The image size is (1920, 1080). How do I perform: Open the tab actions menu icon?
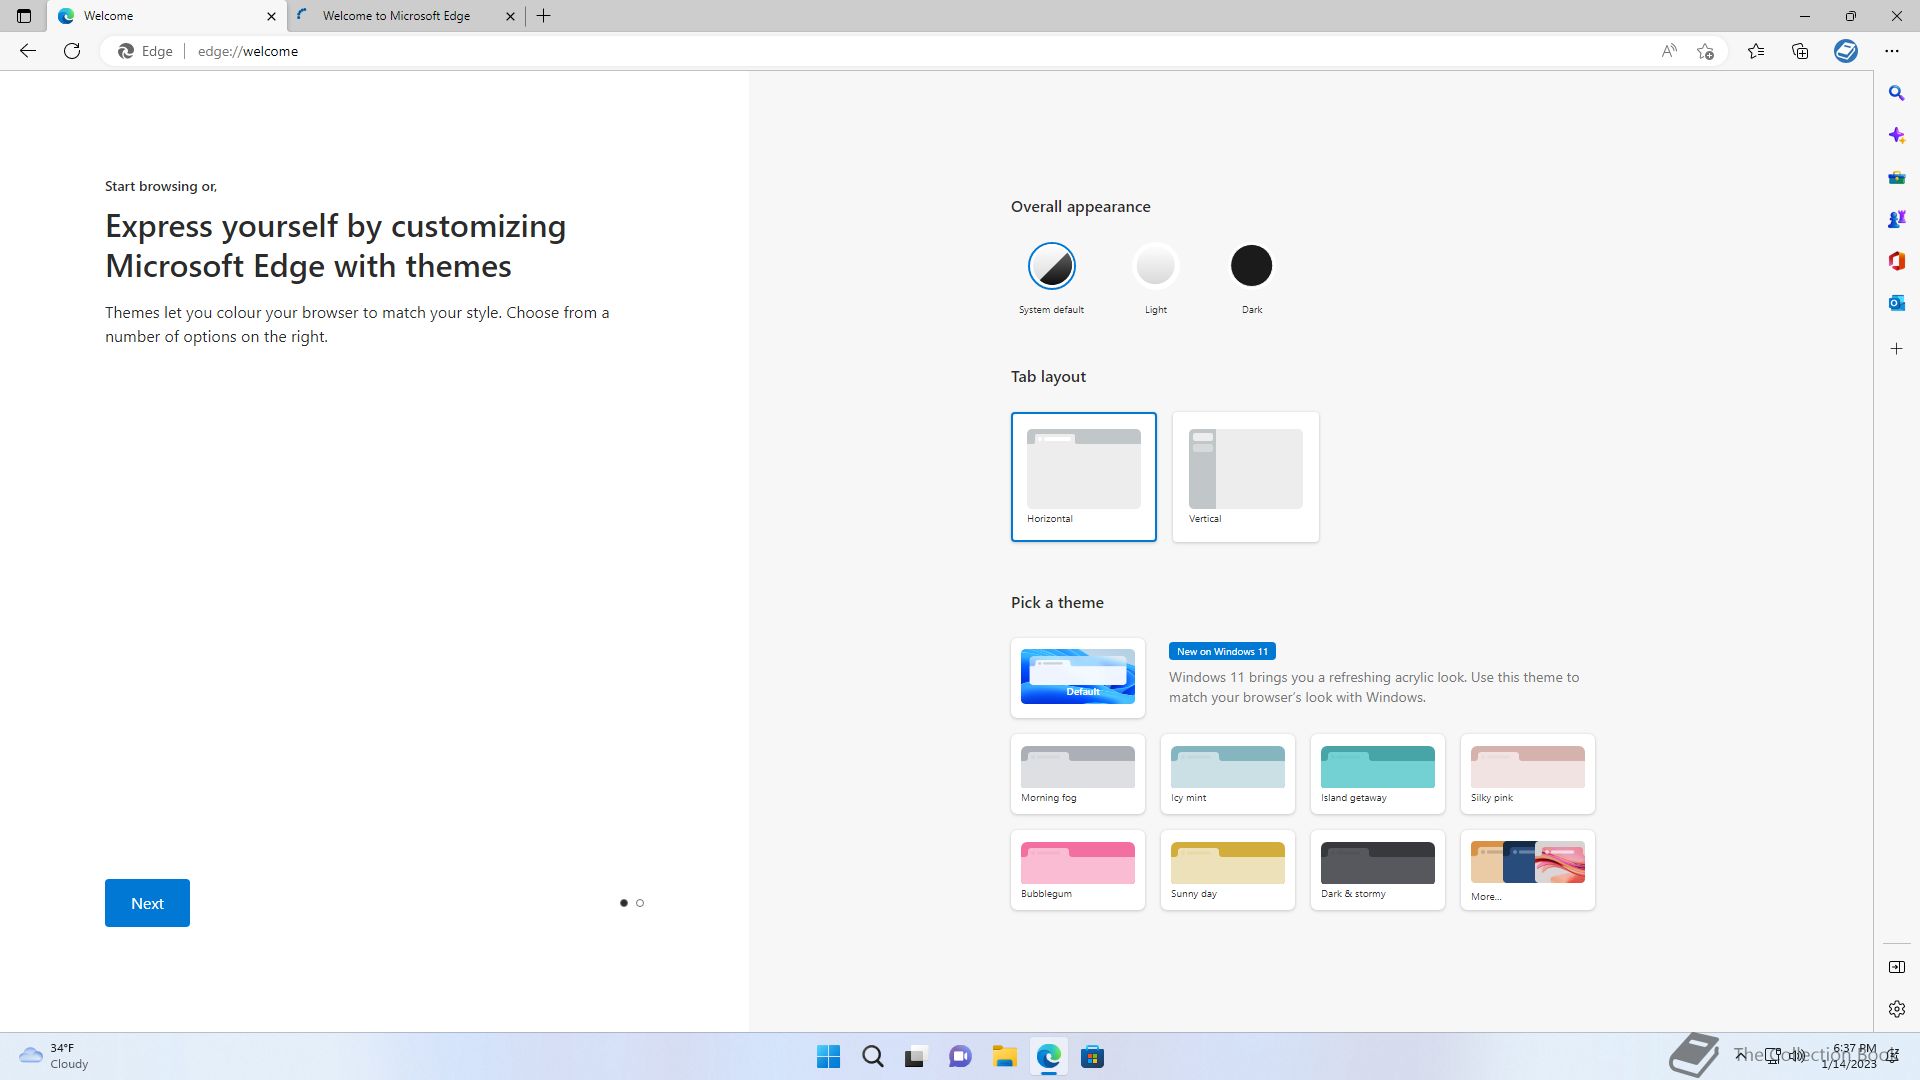(x=24, y=16)
